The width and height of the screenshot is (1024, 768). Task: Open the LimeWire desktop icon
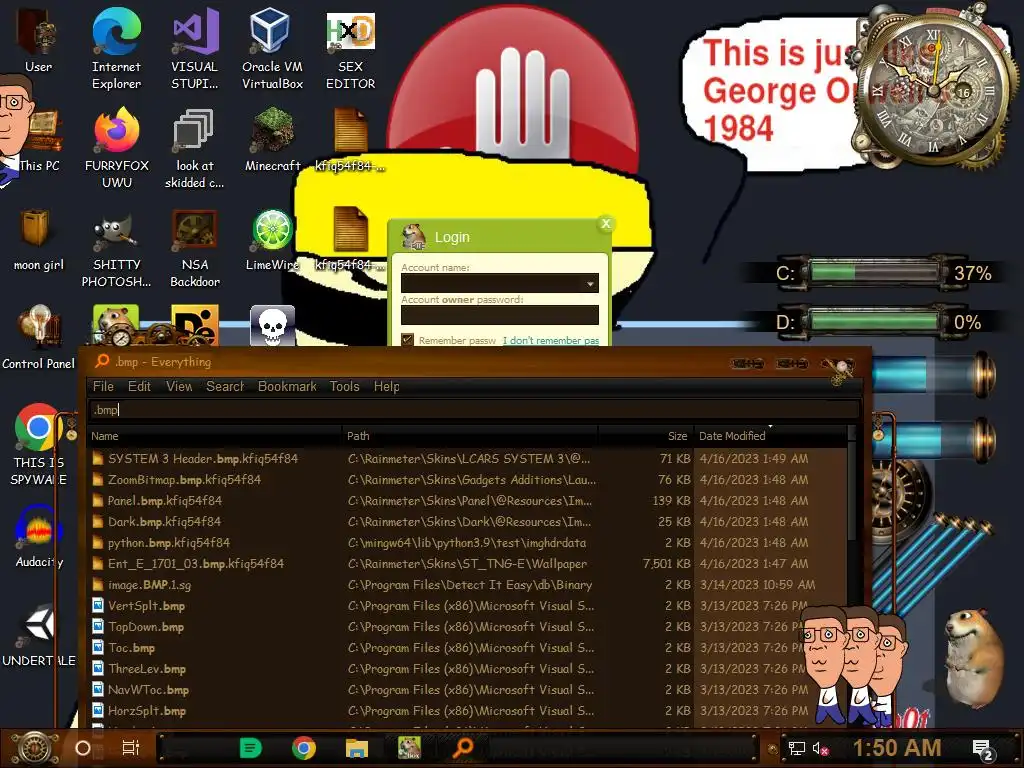(x=272, y=239)
